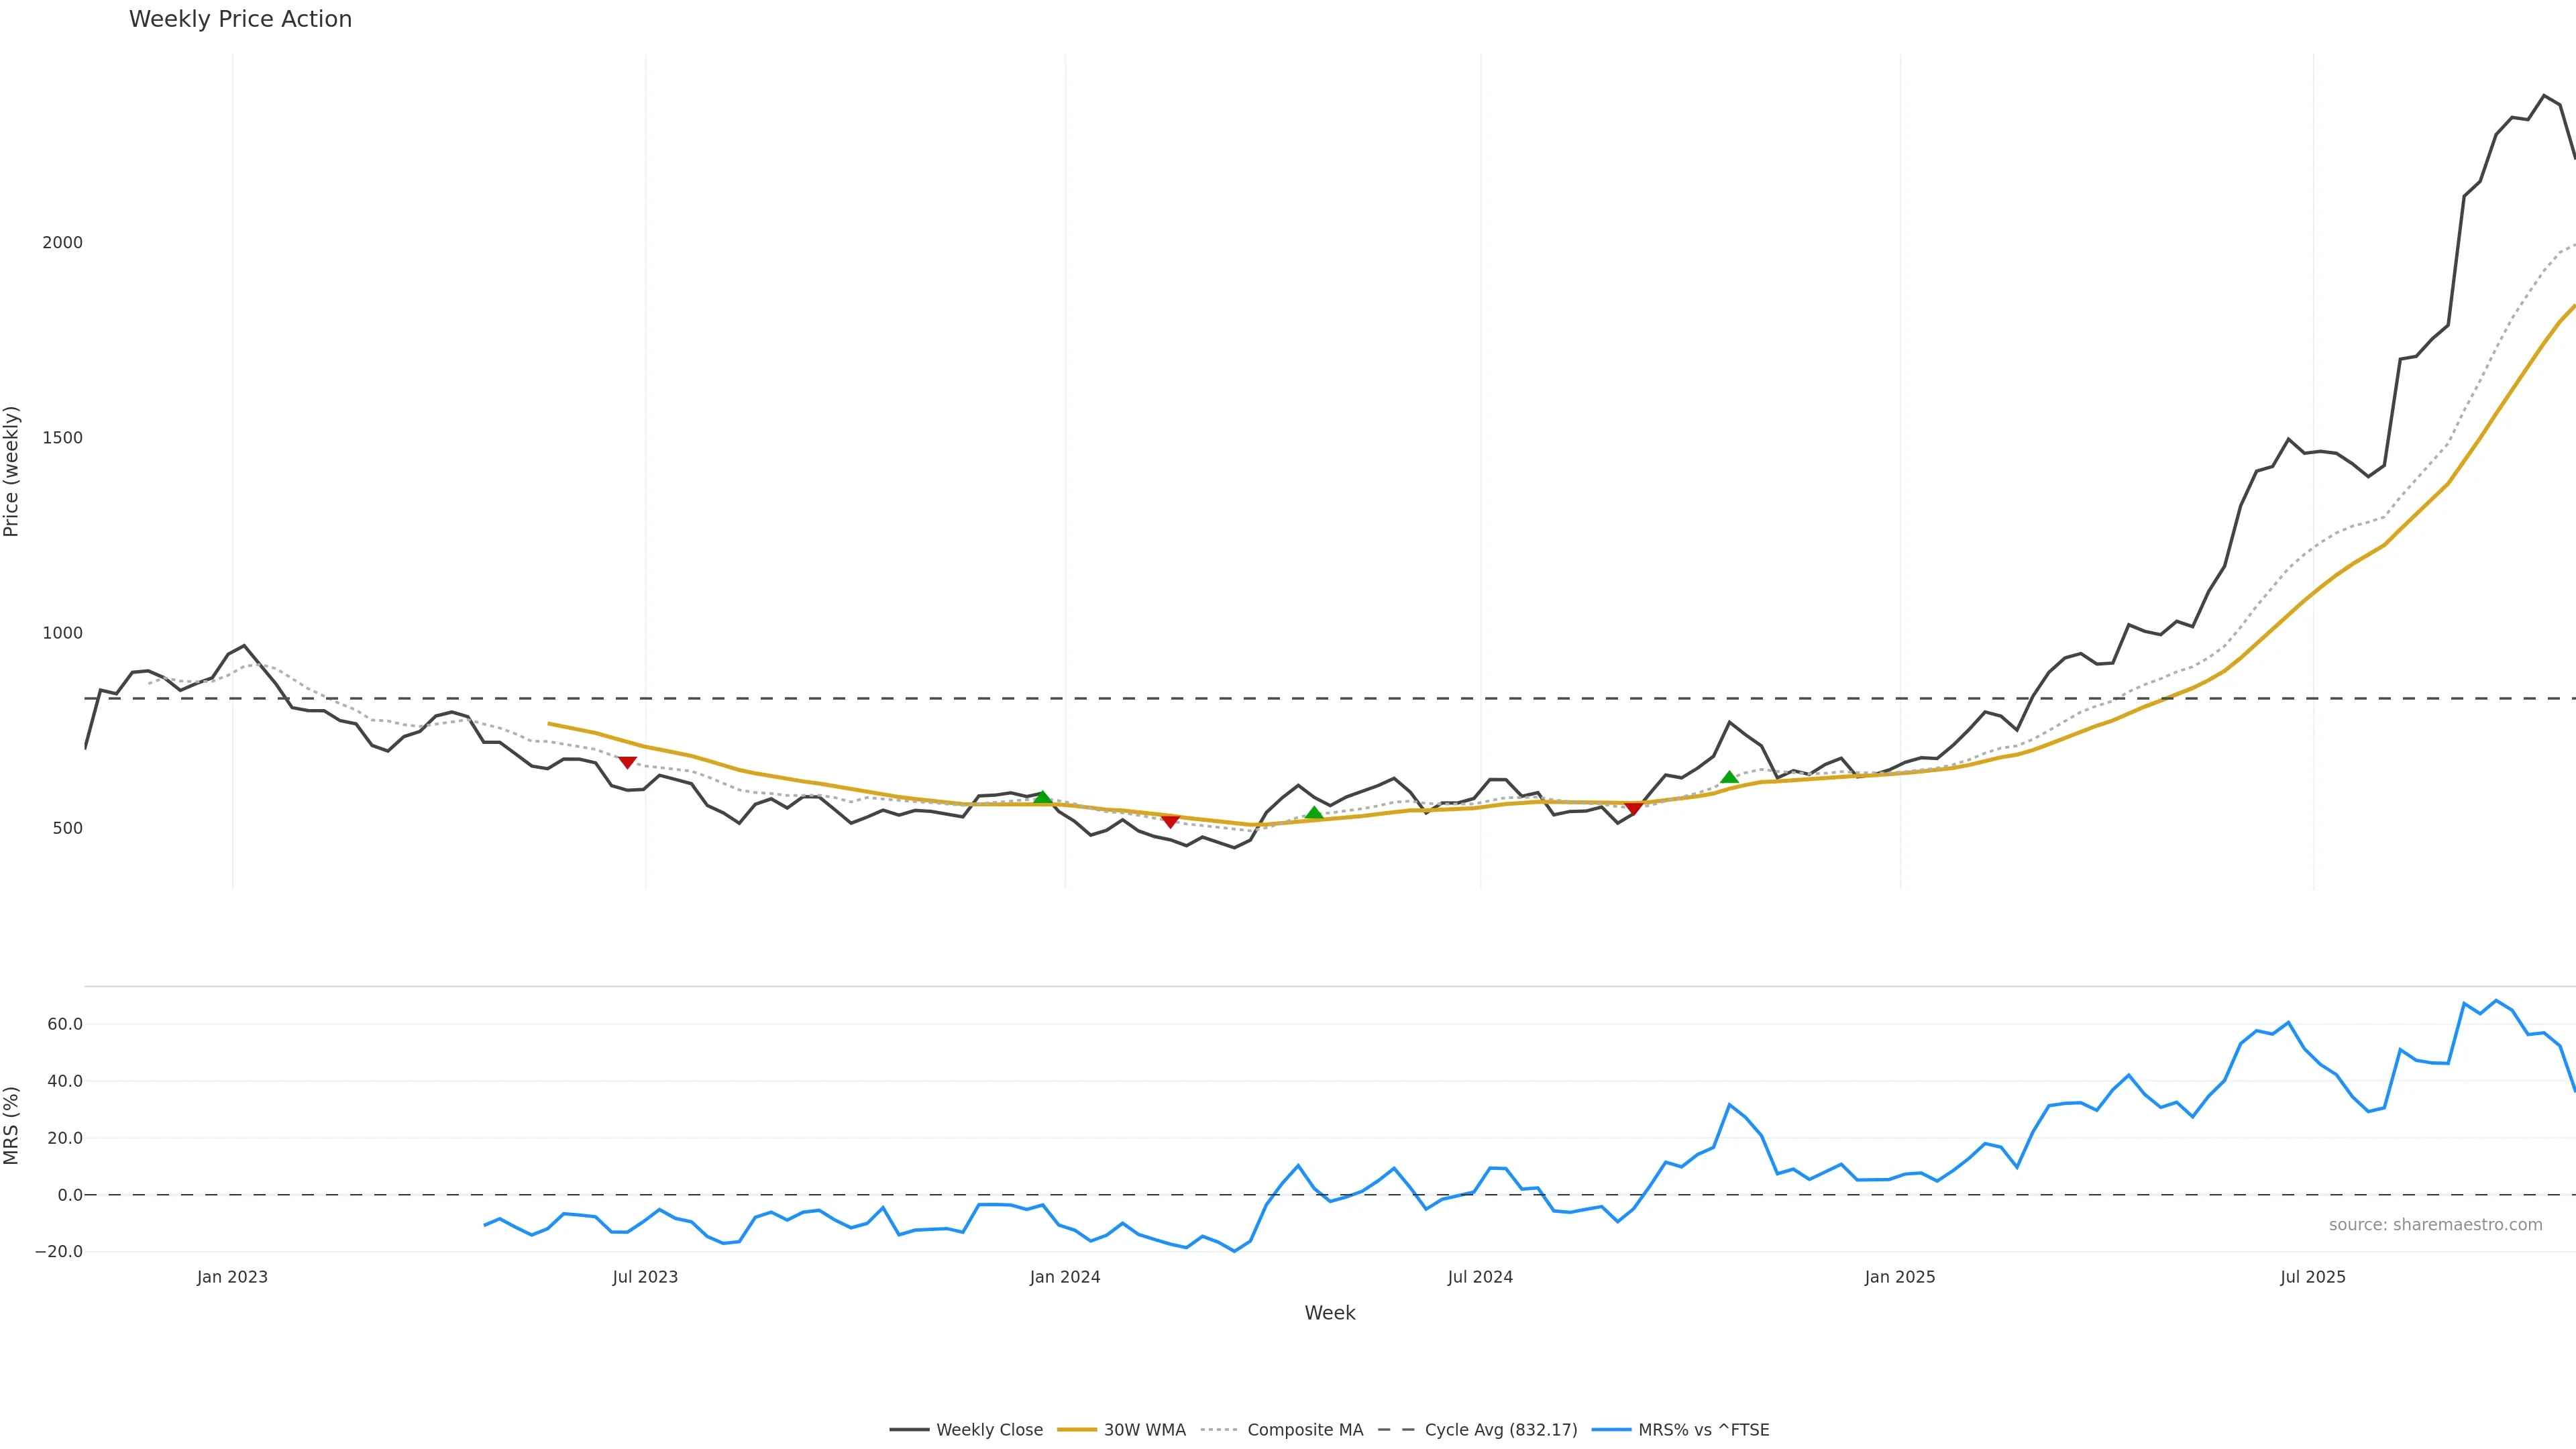
Task: Toggle Composite MA in the legend
Action: tap(1304, 1430)
